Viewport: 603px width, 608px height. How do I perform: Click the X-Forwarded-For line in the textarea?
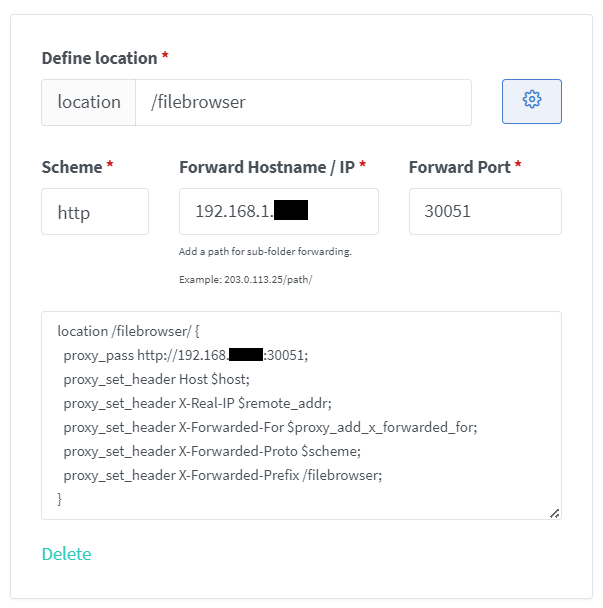pyautogui.click(x=270, y=427)
